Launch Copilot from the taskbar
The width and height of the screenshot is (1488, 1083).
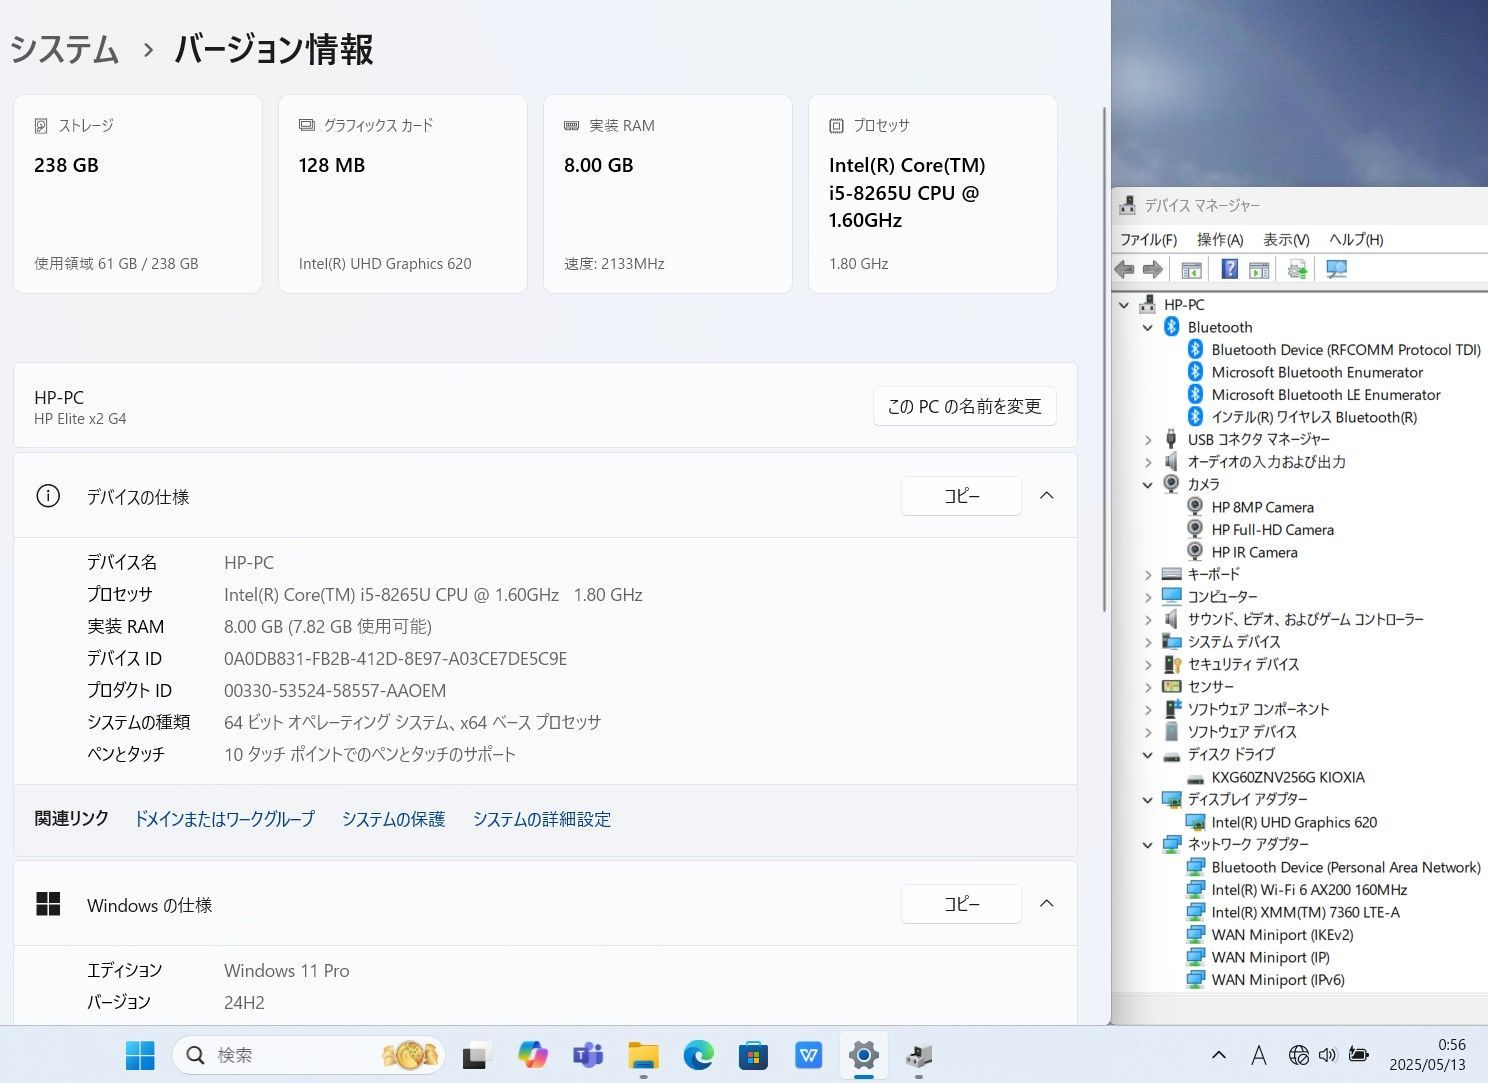(x=532, y=1055)
